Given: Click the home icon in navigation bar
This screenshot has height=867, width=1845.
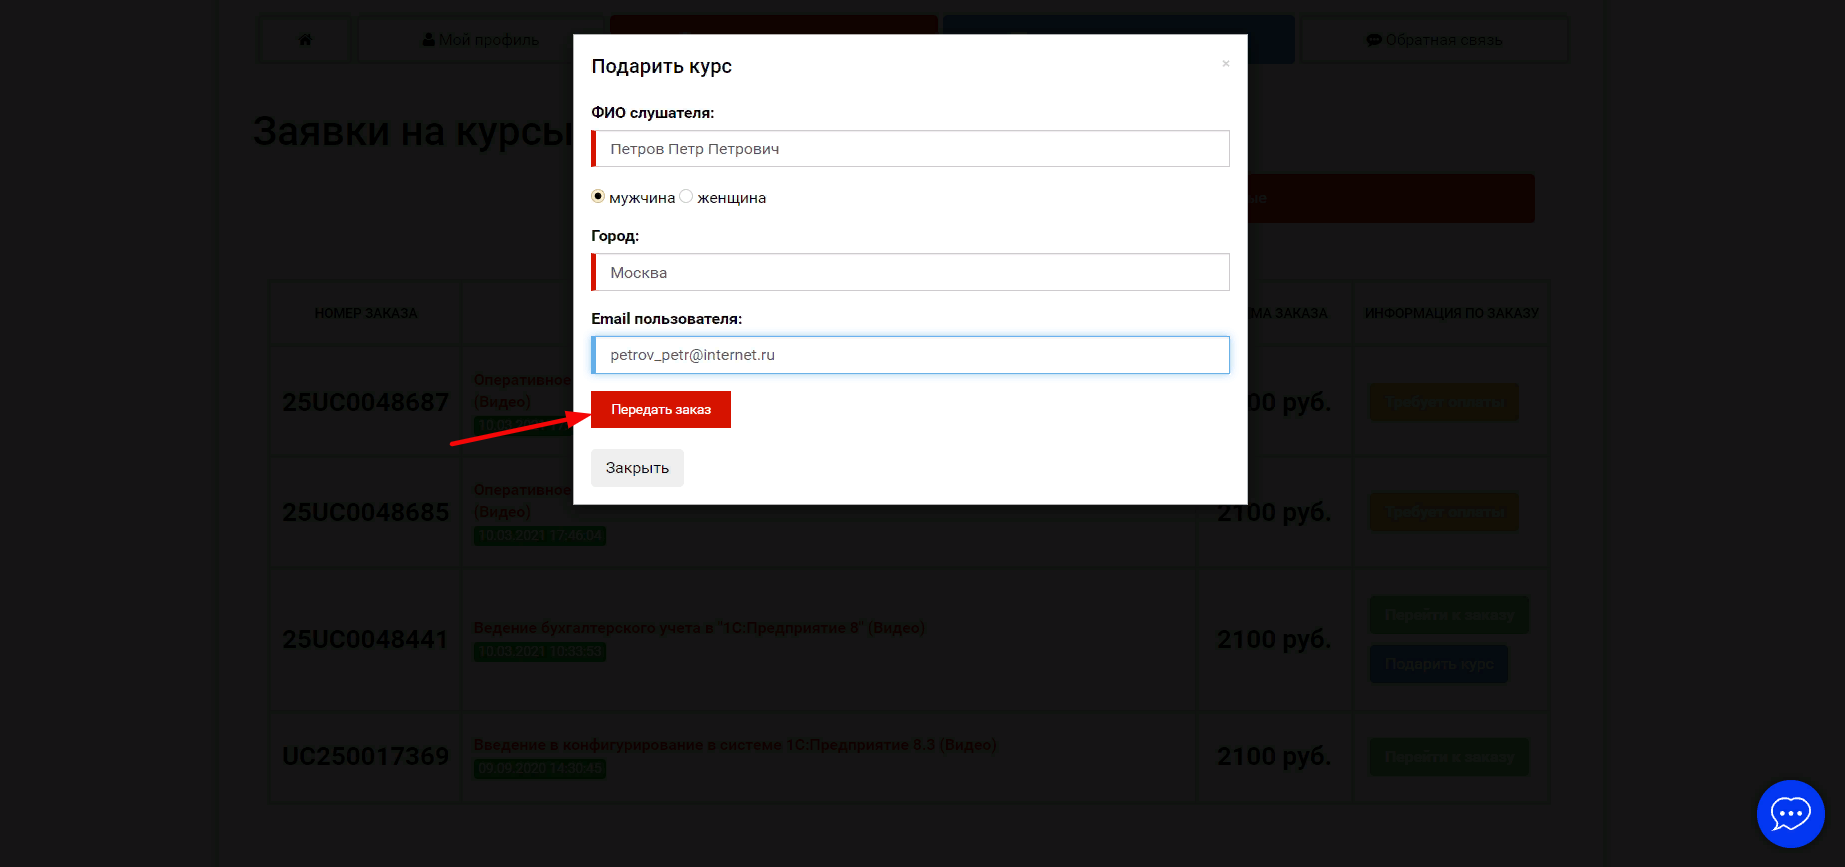Looking at the screenshot, I should click(305, 40).
